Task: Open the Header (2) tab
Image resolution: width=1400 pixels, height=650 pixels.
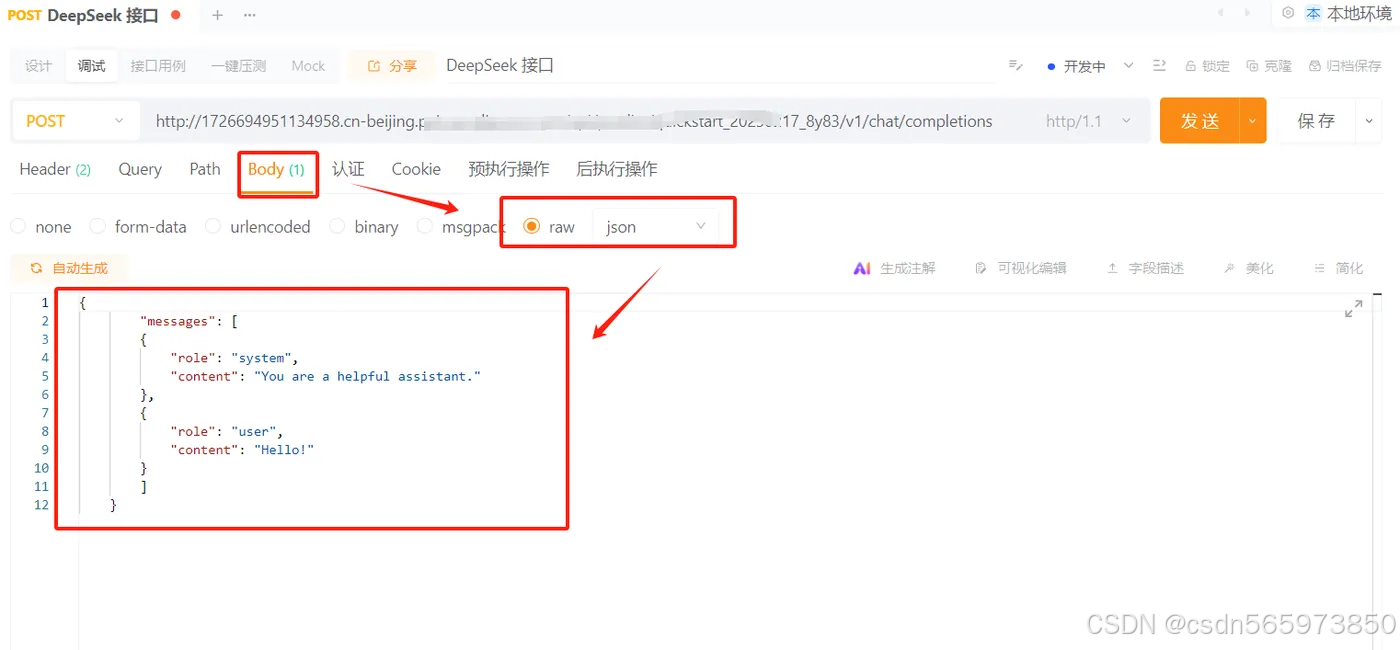Action: click(55, 170)
